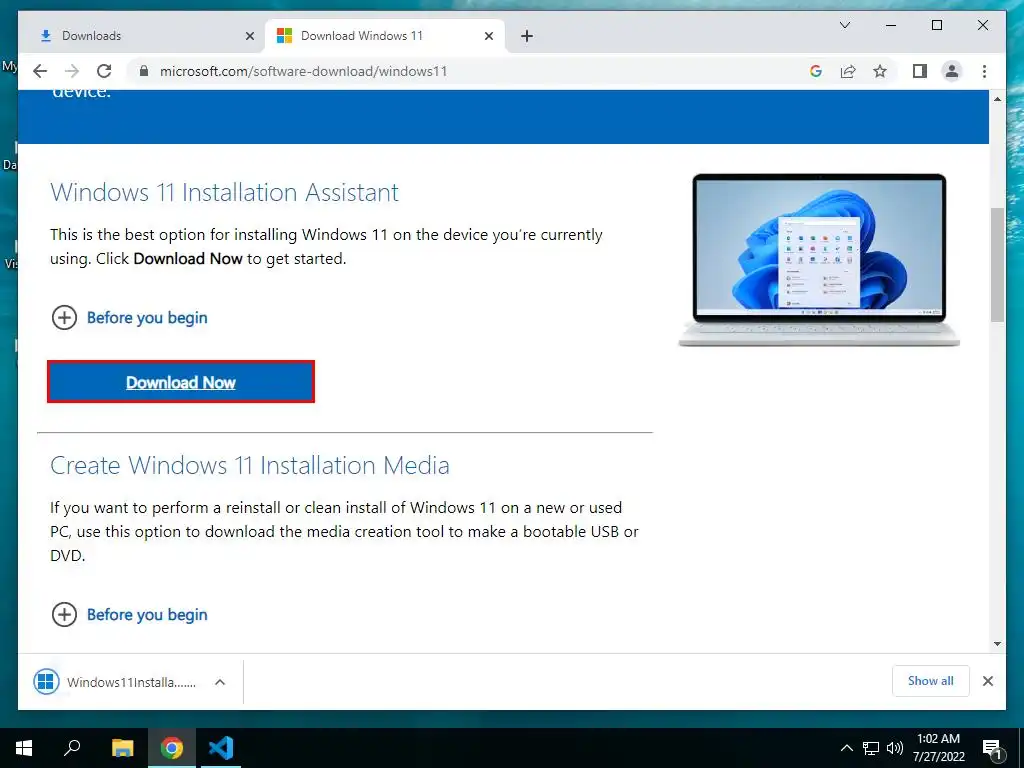1024x768 pixels.
Task: Open the side panel icon
Action: (x=920, y=71)
